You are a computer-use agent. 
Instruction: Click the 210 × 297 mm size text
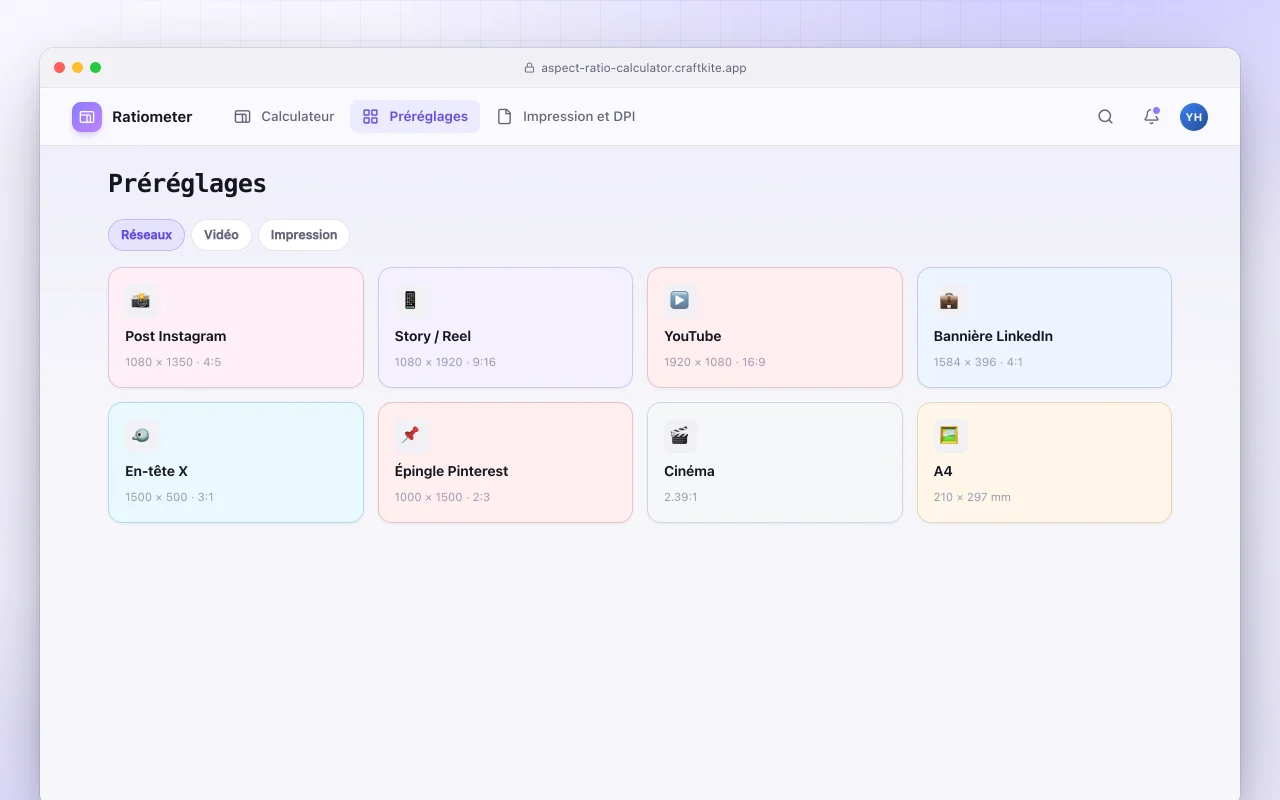pos(972,497)
